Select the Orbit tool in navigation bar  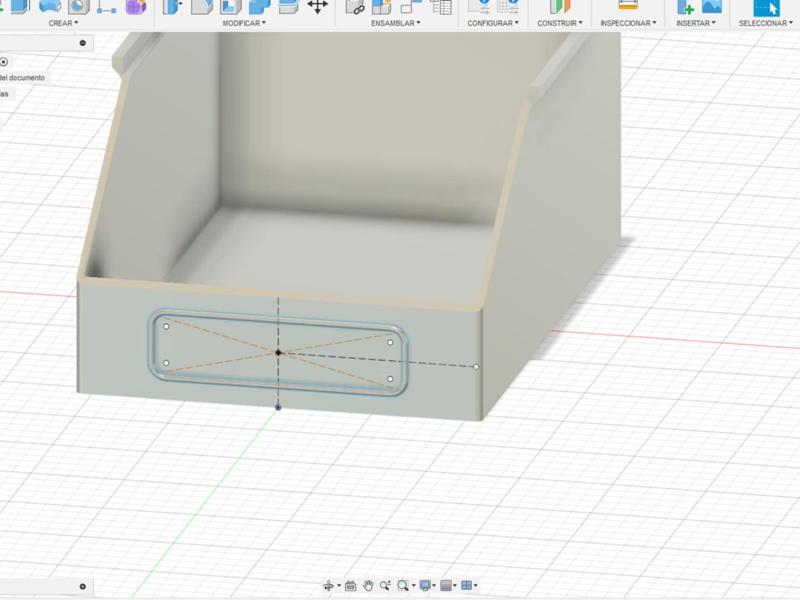[328, 585]
